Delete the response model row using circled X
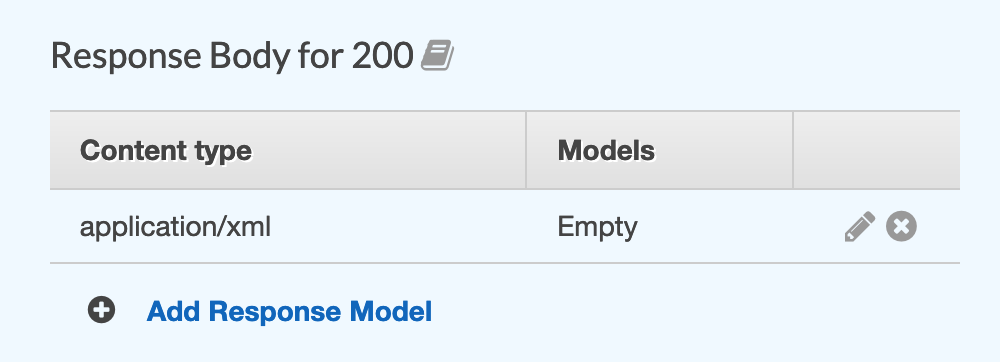 pos(901,227)
